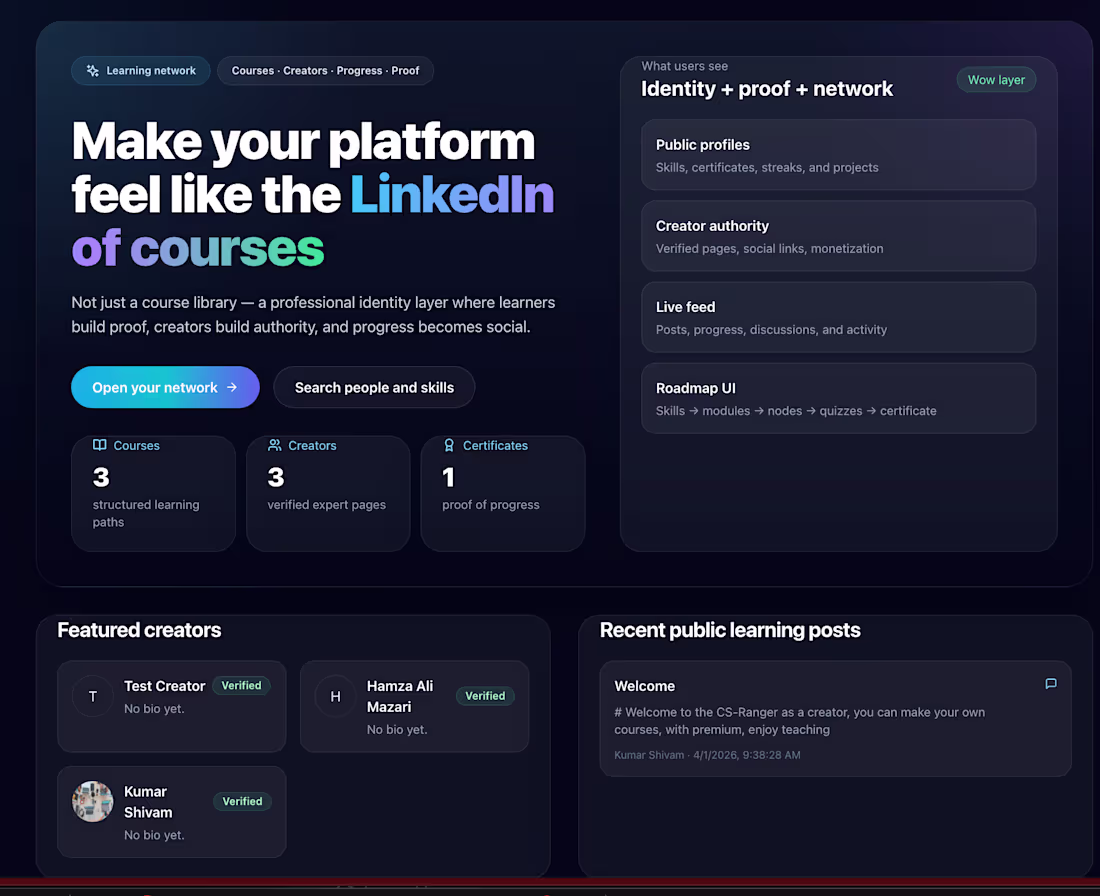Screen dimensions: 1100x896
Task: Expand the Public profiles card
Action: (x=838, y=155)
